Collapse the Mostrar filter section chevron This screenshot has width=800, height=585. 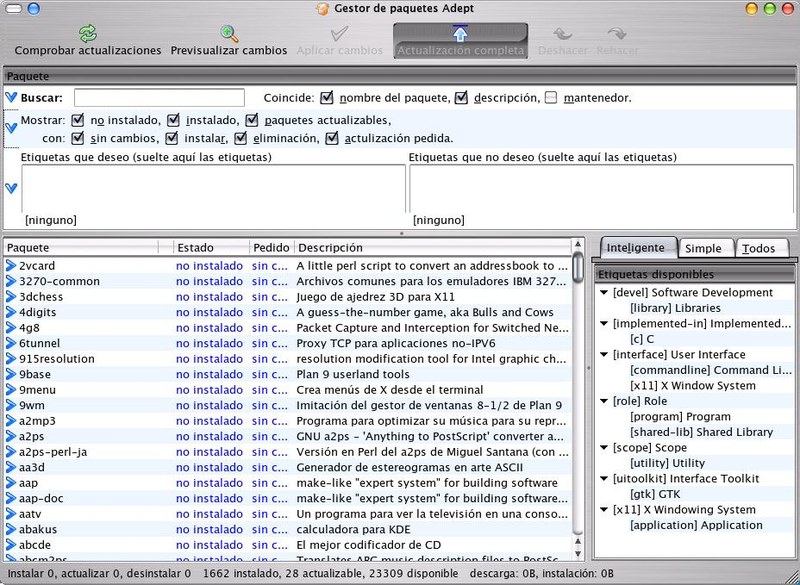click(11, 128)
